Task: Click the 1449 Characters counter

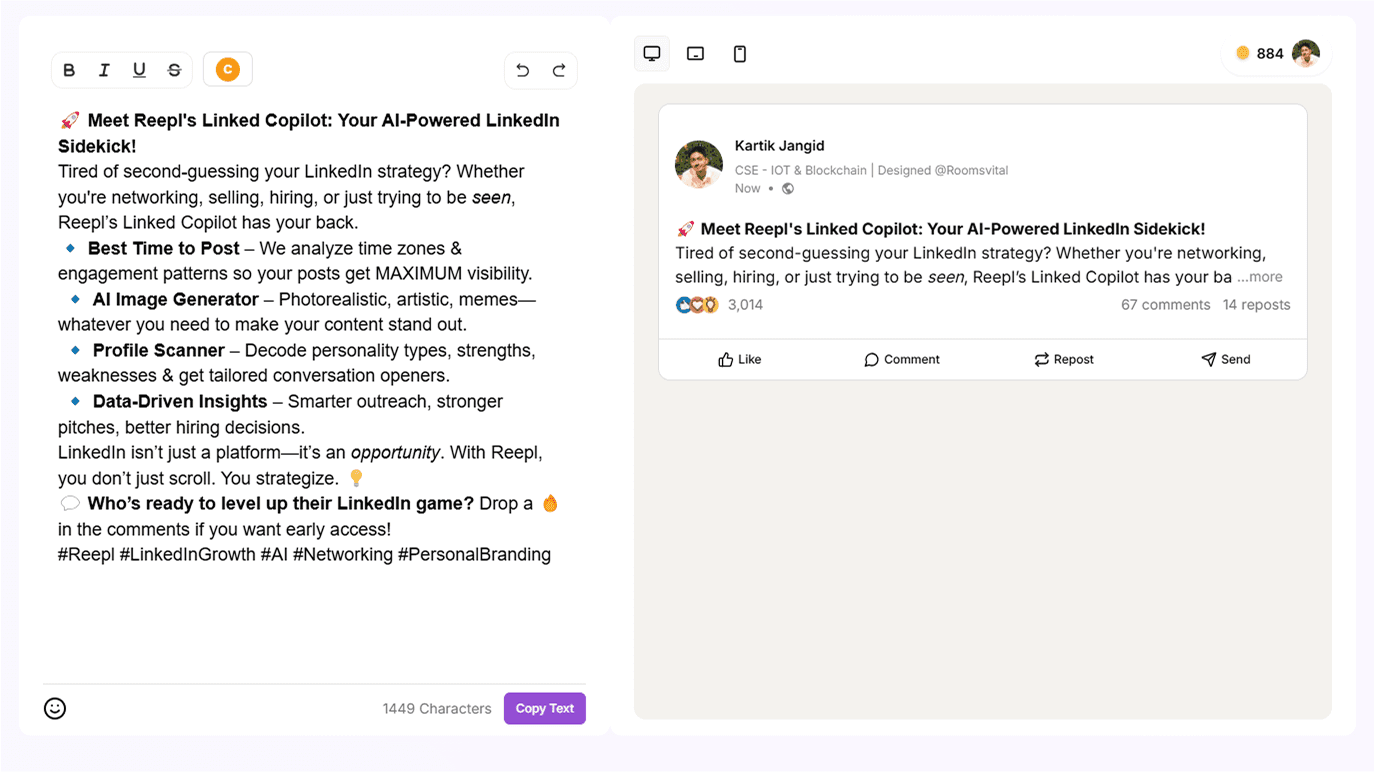Action: [x=437, y=709]
